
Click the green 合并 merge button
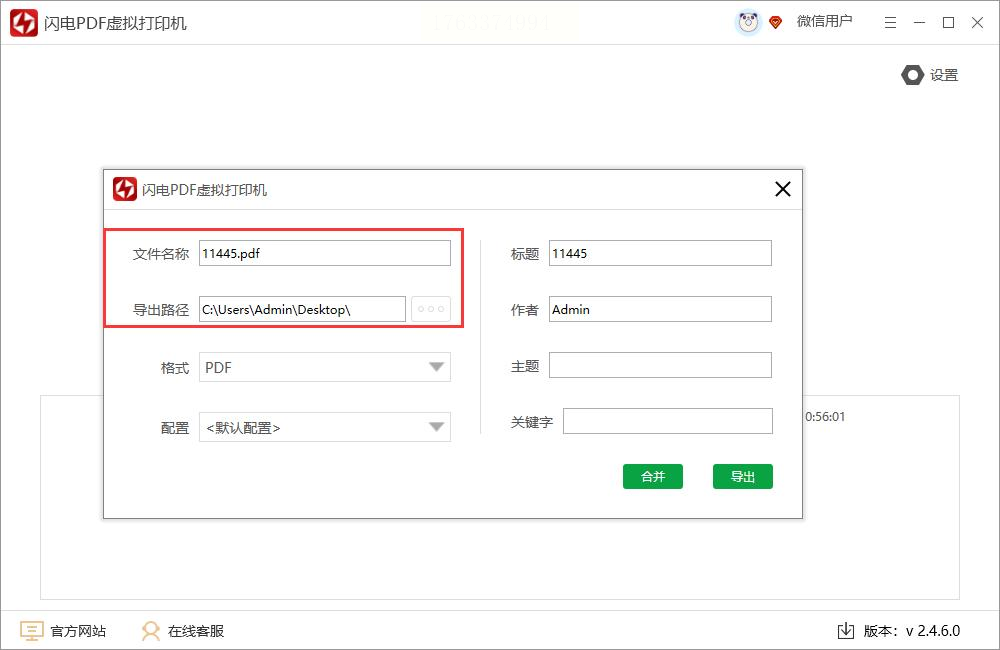pyautogui.click(x=652, y=476)
